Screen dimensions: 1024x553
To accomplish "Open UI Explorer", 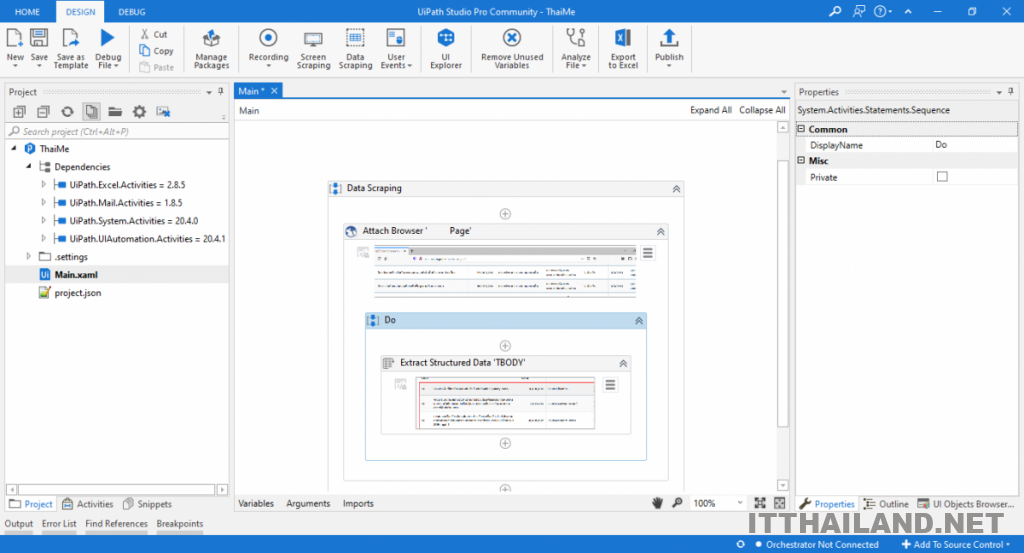I will [x=446, y=48].
